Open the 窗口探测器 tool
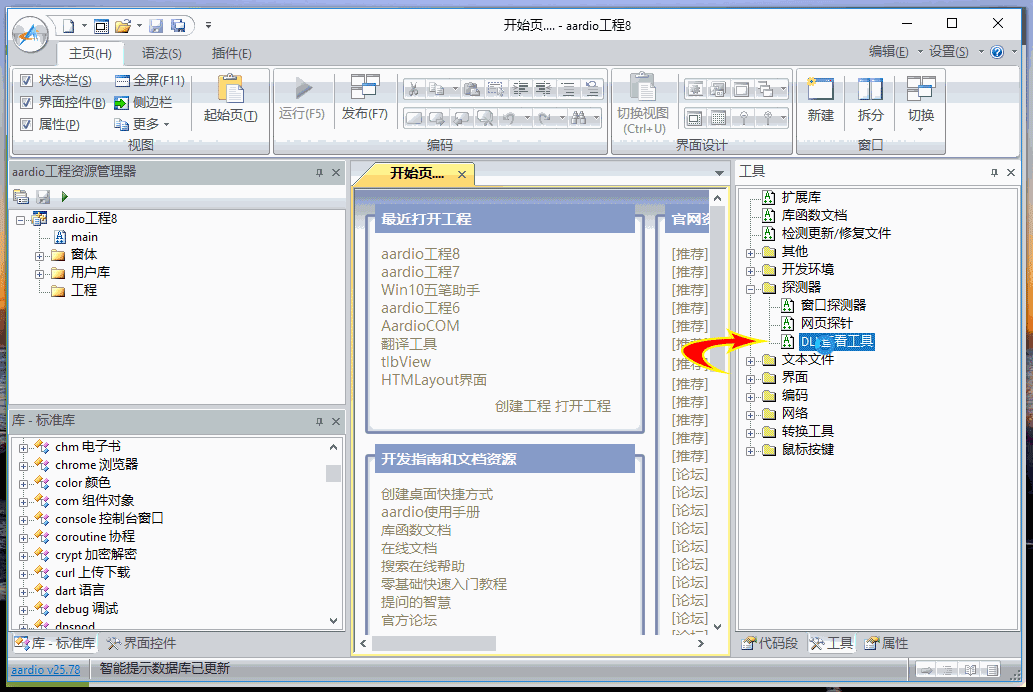The image size is (1033, 692). coord(832,305)
